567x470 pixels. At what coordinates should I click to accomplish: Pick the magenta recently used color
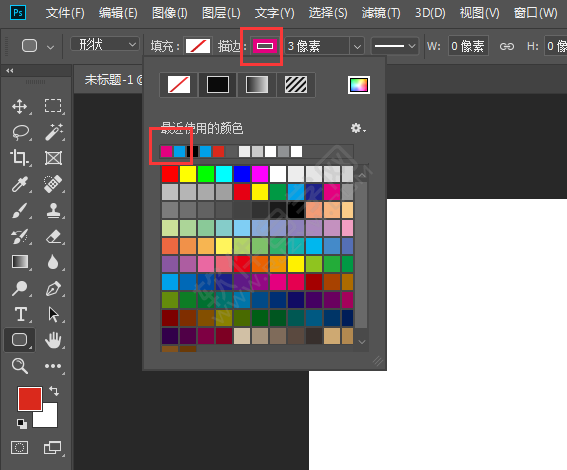(x=166, y=151)
